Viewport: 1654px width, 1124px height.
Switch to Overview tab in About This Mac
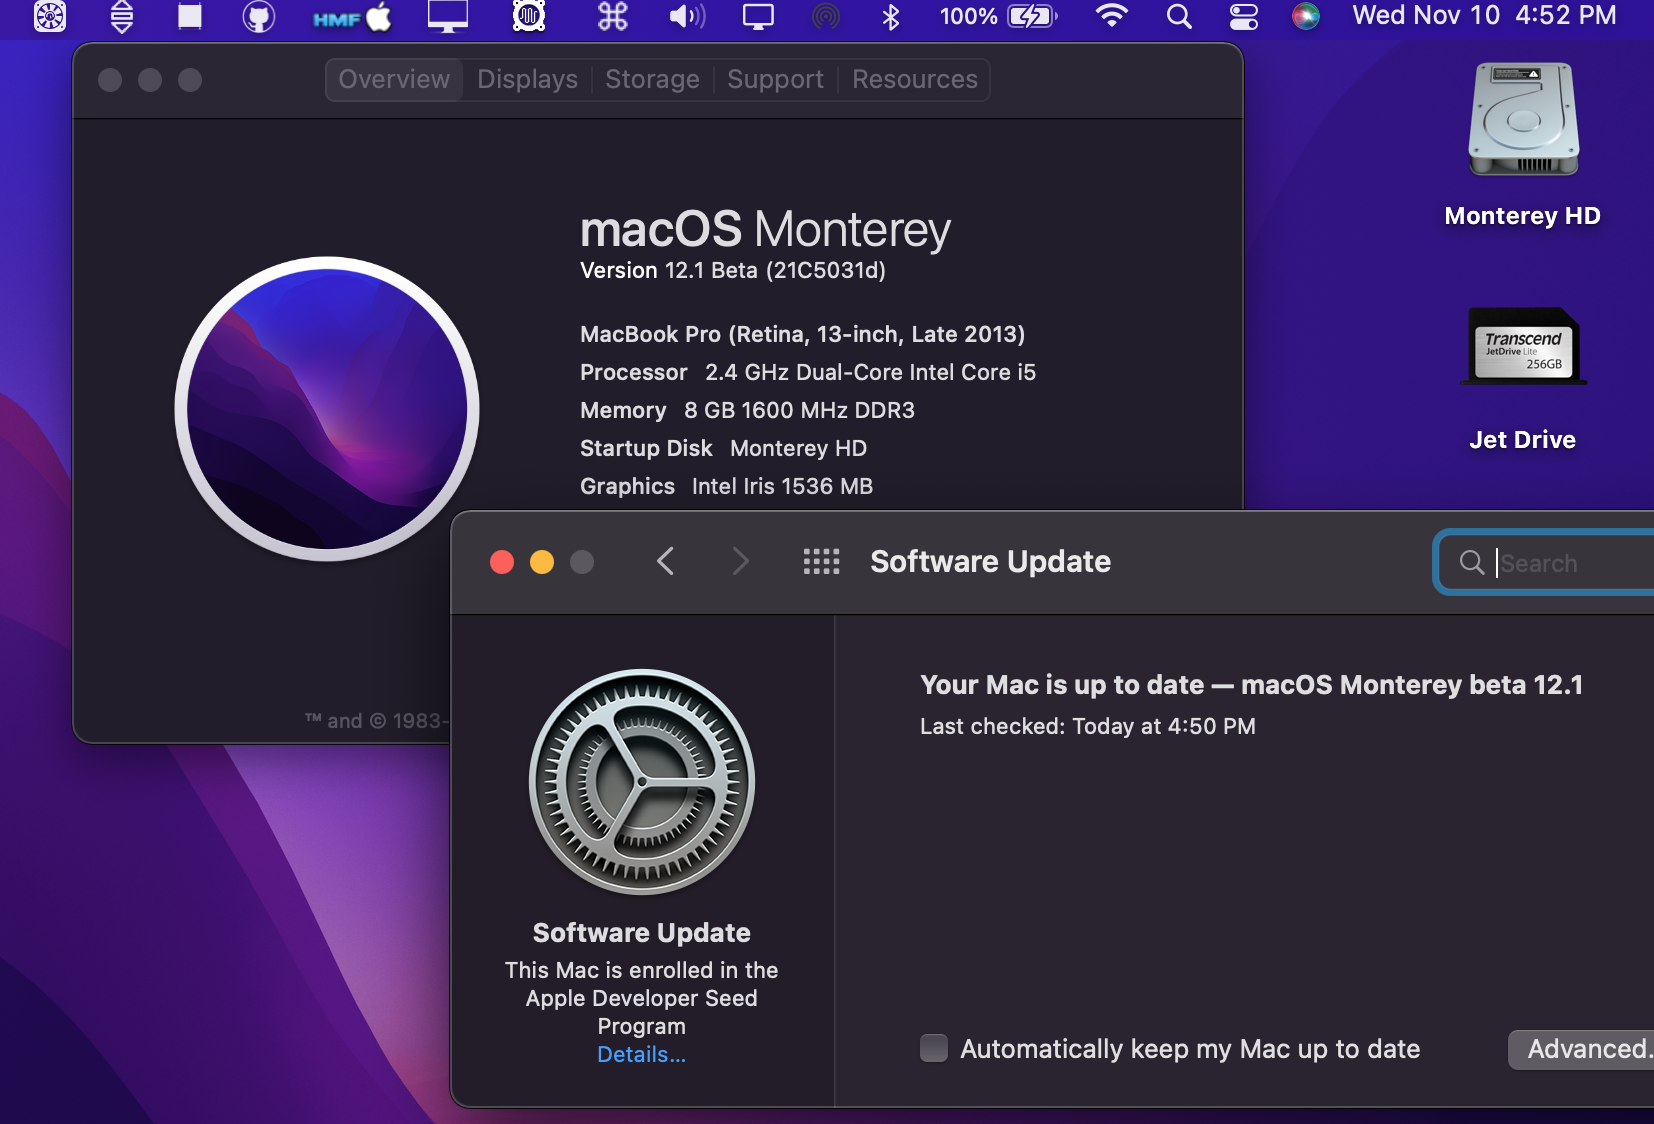(394, 79)
